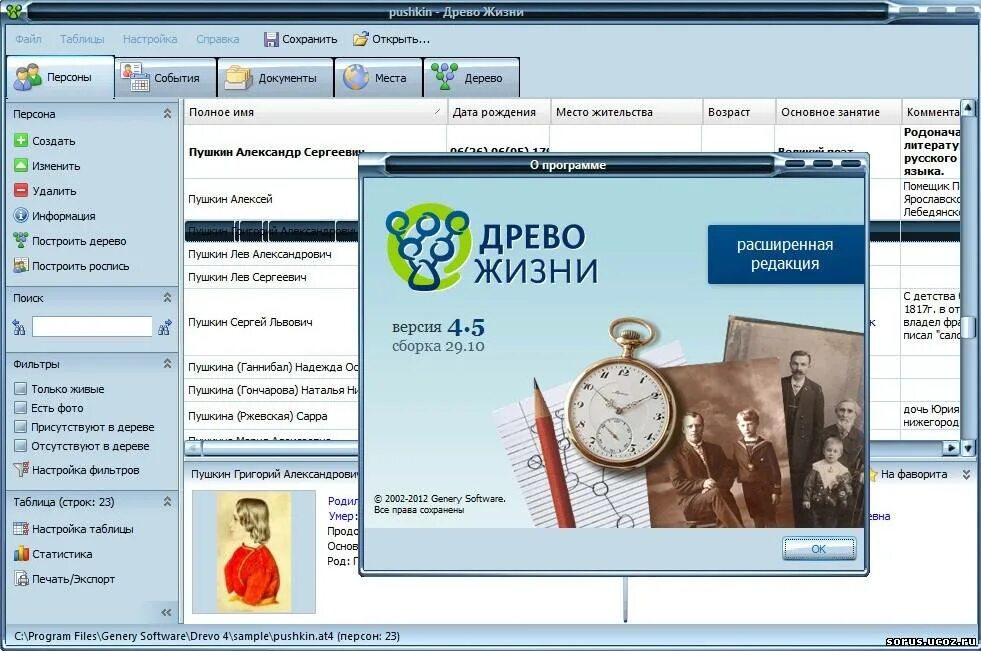Screen dimensions: 981x651
Task: Click the Дерево tab tree icon
Action: (444, 77)
